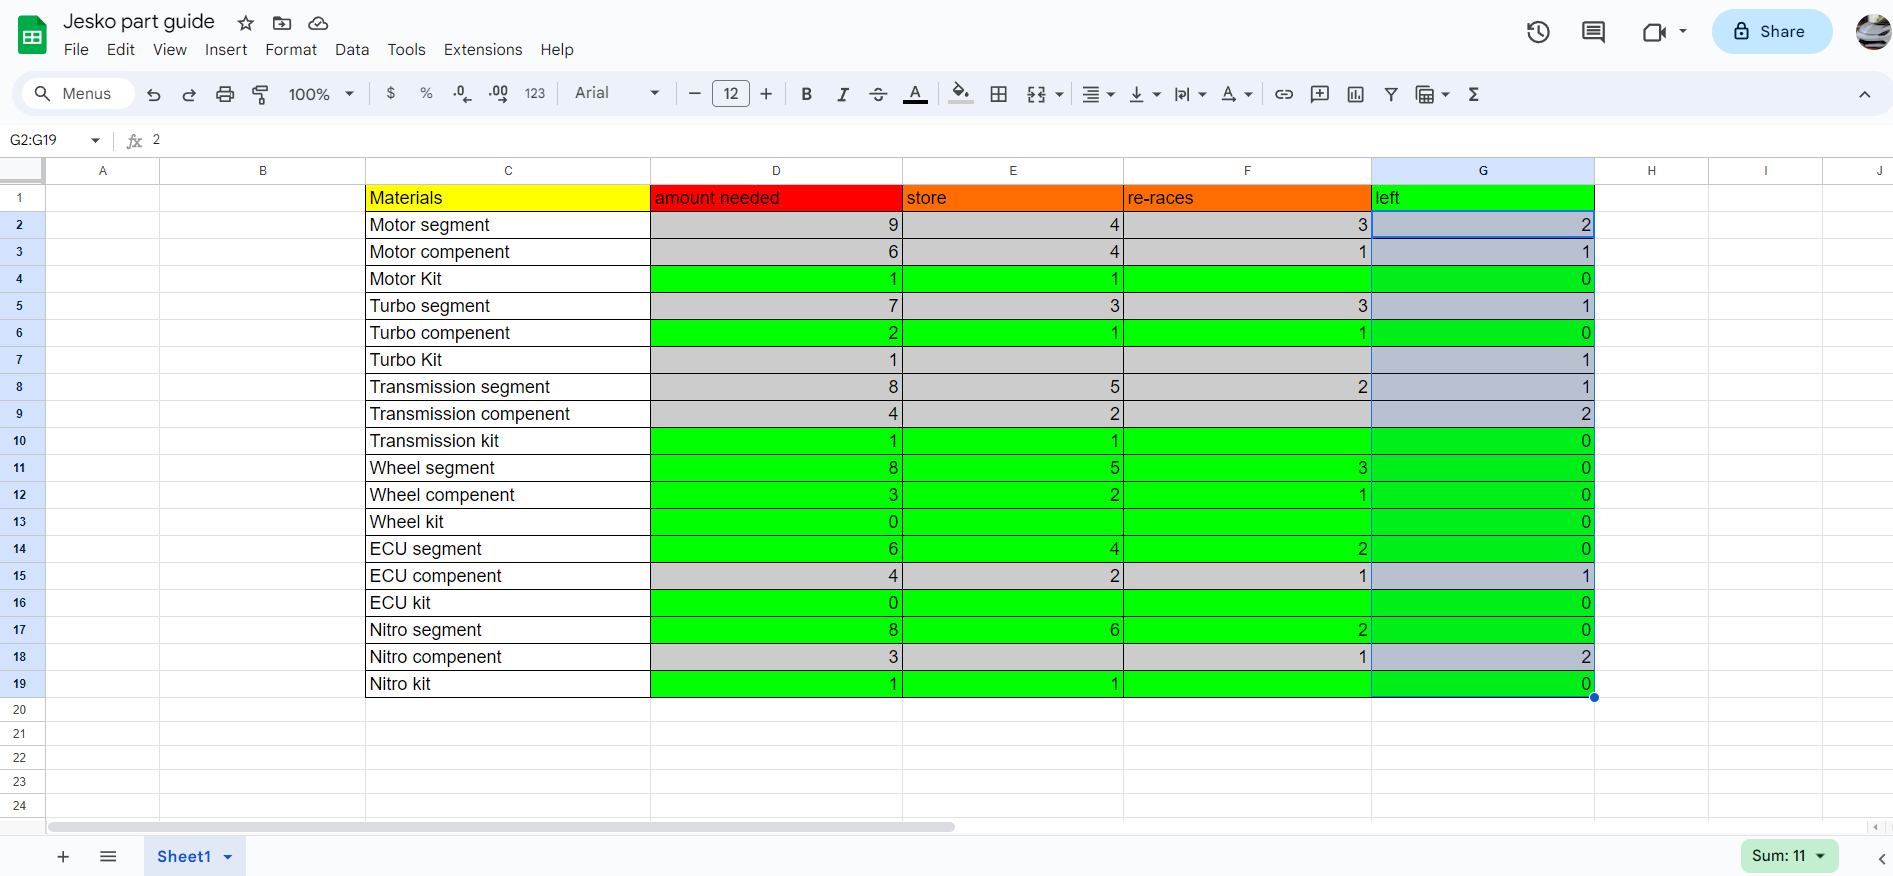The image size is (1893, 876).
Task: Star the Jesko part guide document
Action: [246, 23]
